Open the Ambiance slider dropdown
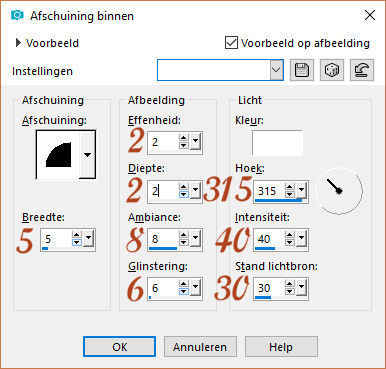Image resolution: width=386 pixels, height=369 pixels. pyautogui.click(x=196, y=239)
